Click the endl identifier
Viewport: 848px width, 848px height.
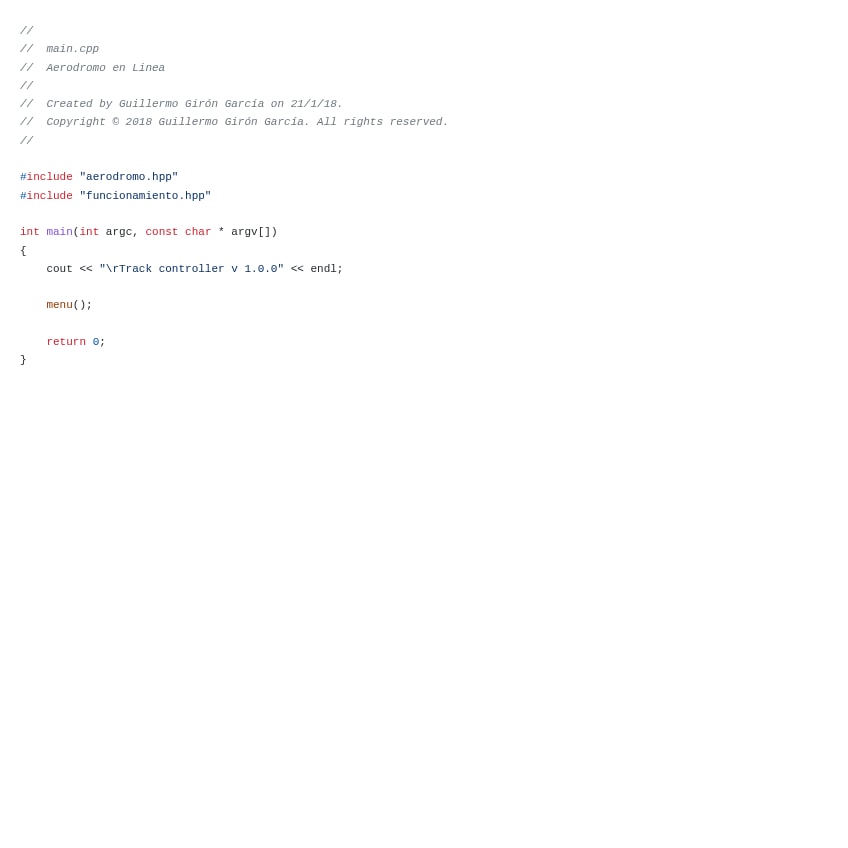click(323, 269)
